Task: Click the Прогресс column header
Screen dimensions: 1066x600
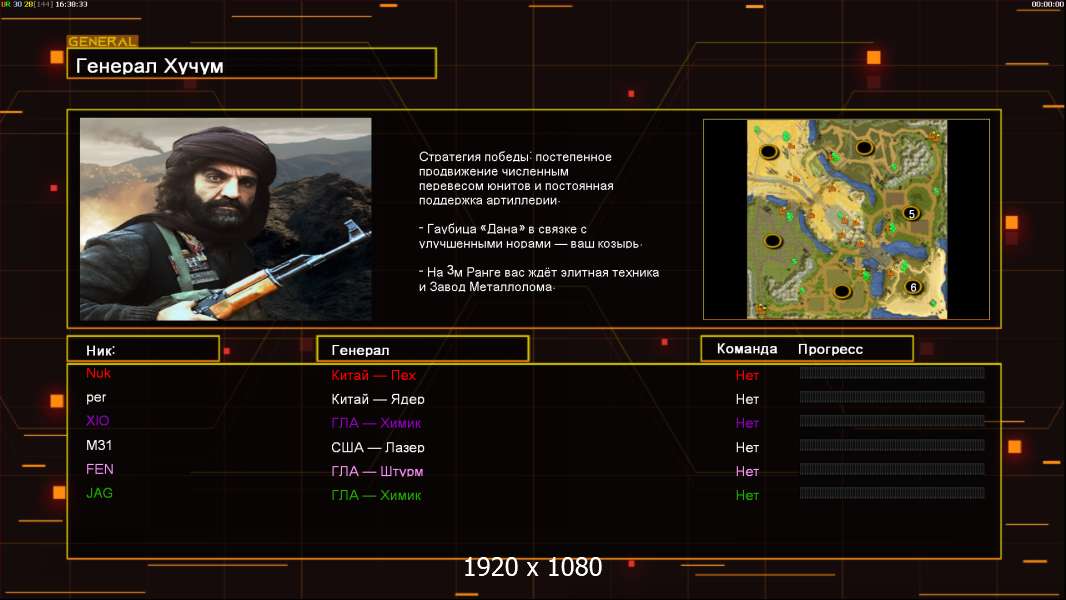Action: click(x=830, y=349)
